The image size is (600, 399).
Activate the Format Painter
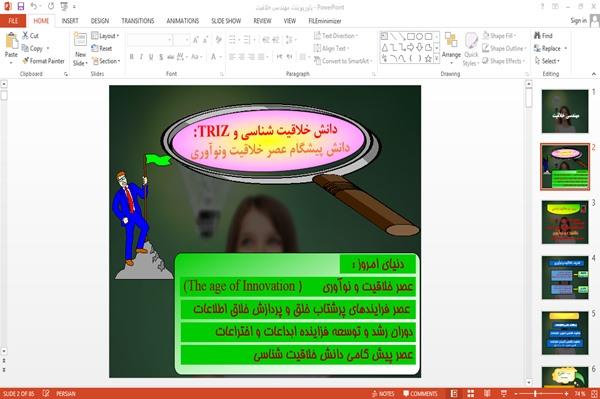click(x=44, y=61)
